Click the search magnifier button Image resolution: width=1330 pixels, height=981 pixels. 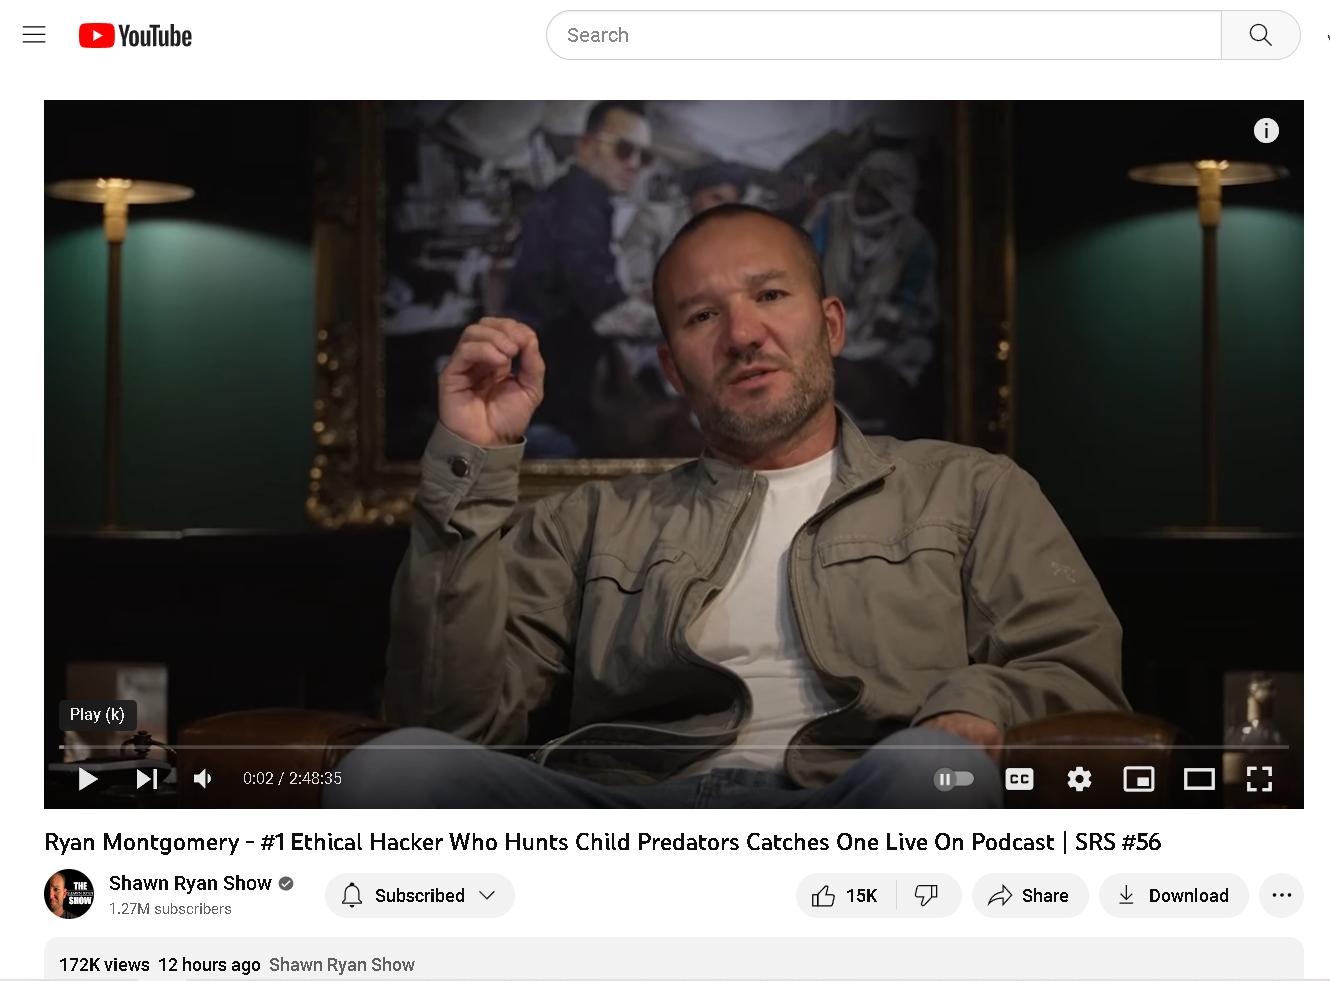click(1260, 35)
